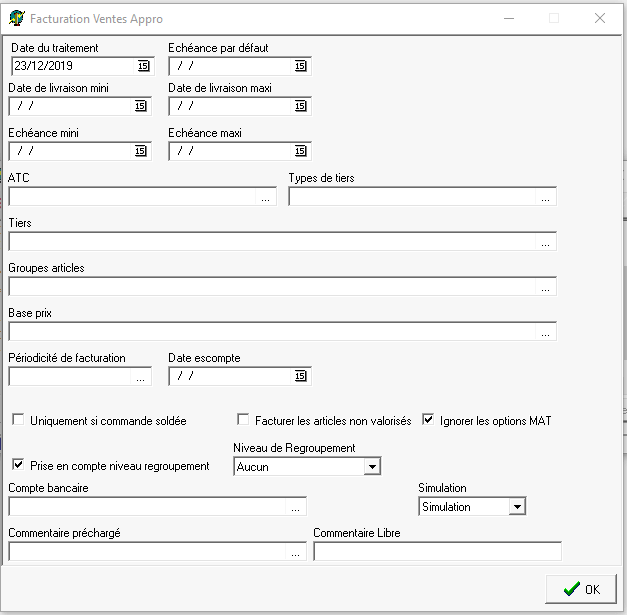627x615 pixels.
Task: Enable Uniquement si commande soldée checkbox
Action: coord(18,421)
